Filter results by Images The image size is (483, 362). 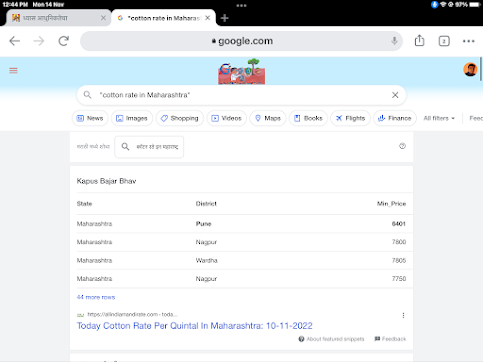click(132, 118)
